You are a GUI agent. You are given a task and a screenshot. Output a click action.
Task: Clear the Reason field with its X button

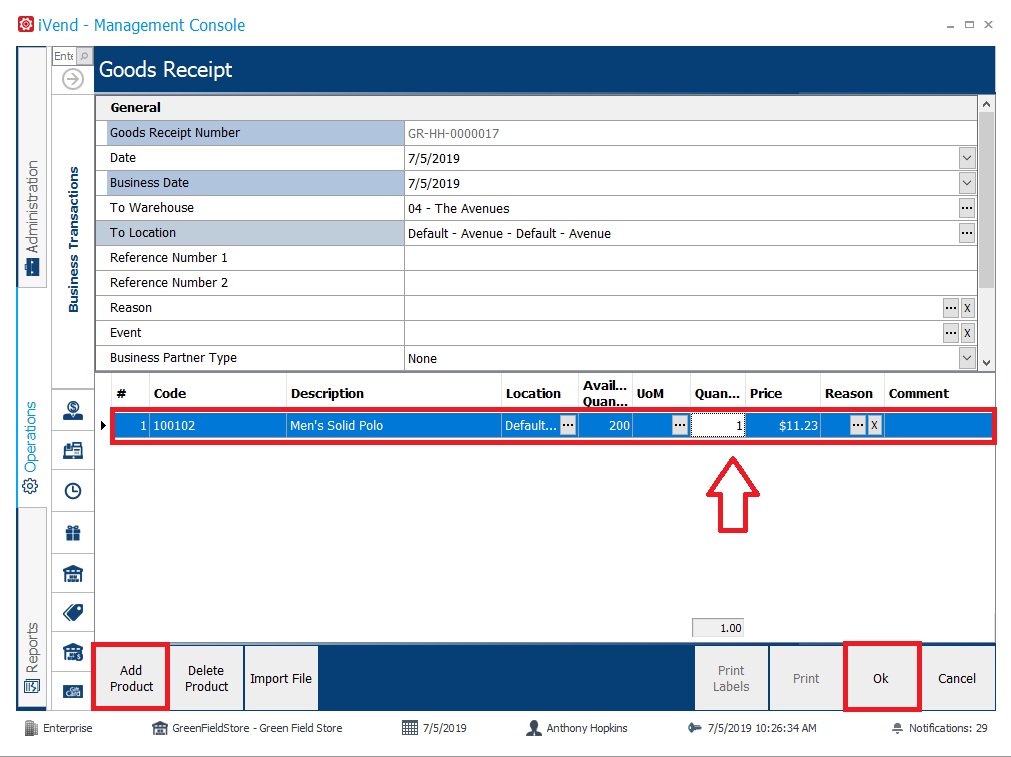click(967, 308)
